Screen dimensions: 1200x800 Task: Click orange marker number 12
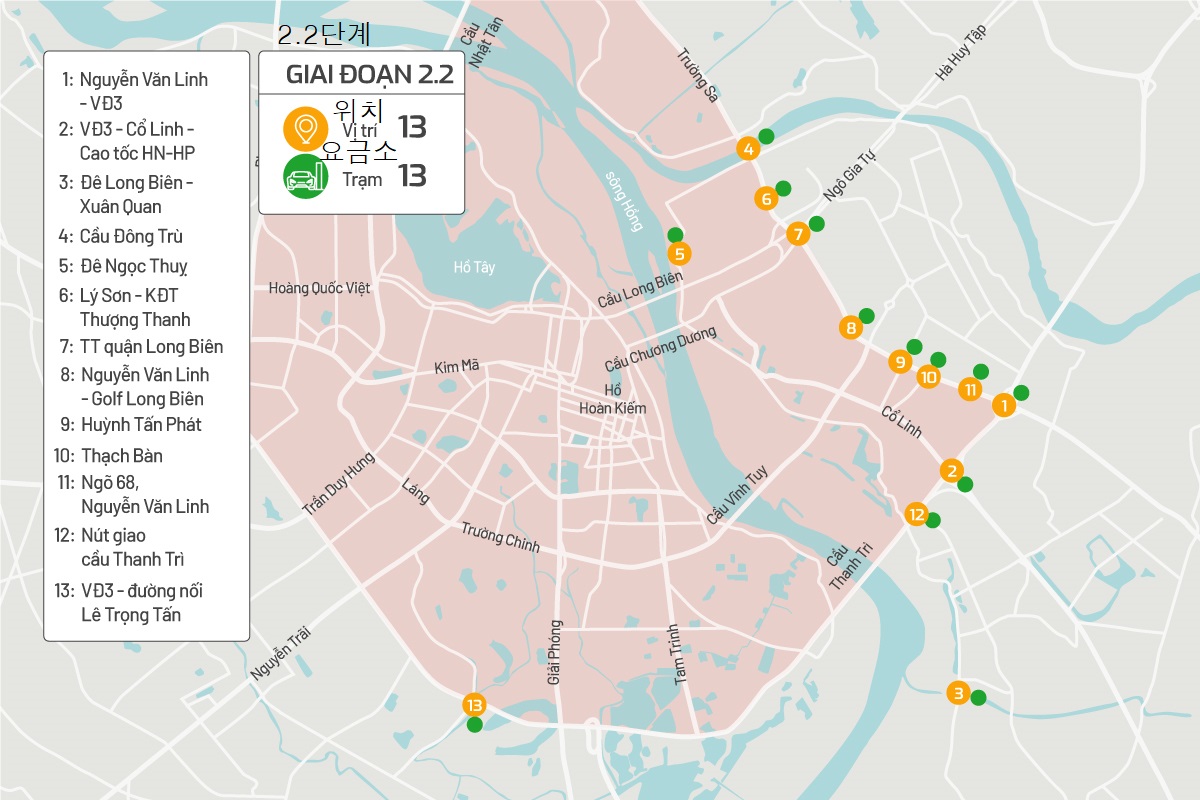tap(916, 515)
